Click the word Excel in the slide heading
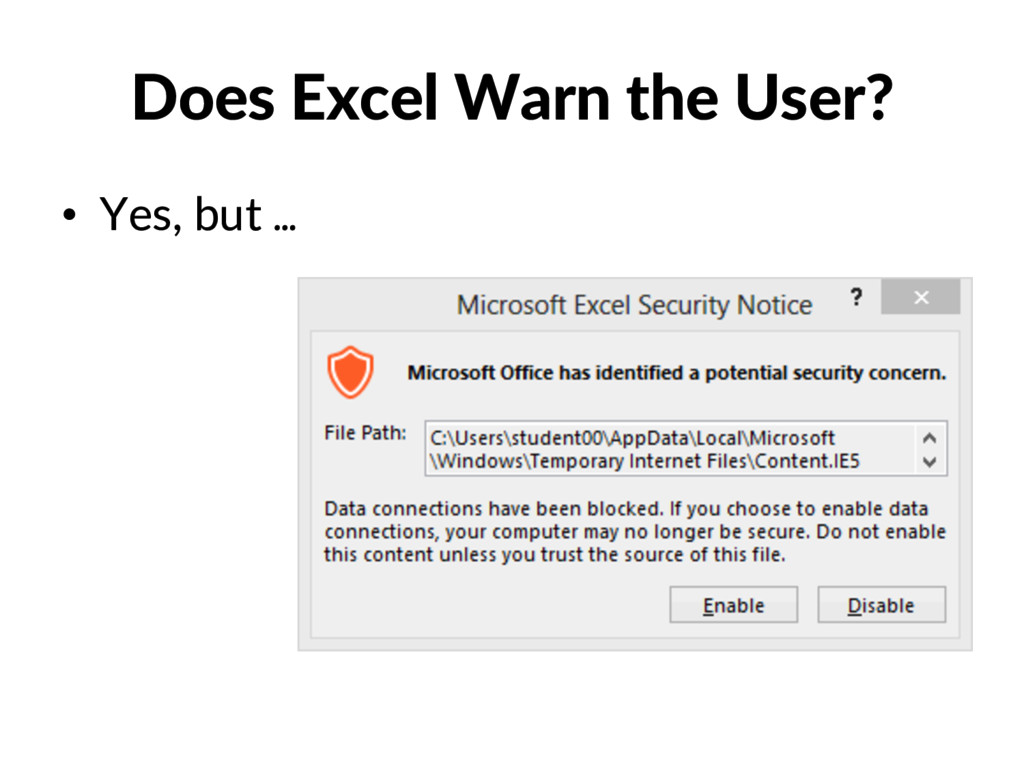This screenshot has height=768, width=1024. coord(364,98)
